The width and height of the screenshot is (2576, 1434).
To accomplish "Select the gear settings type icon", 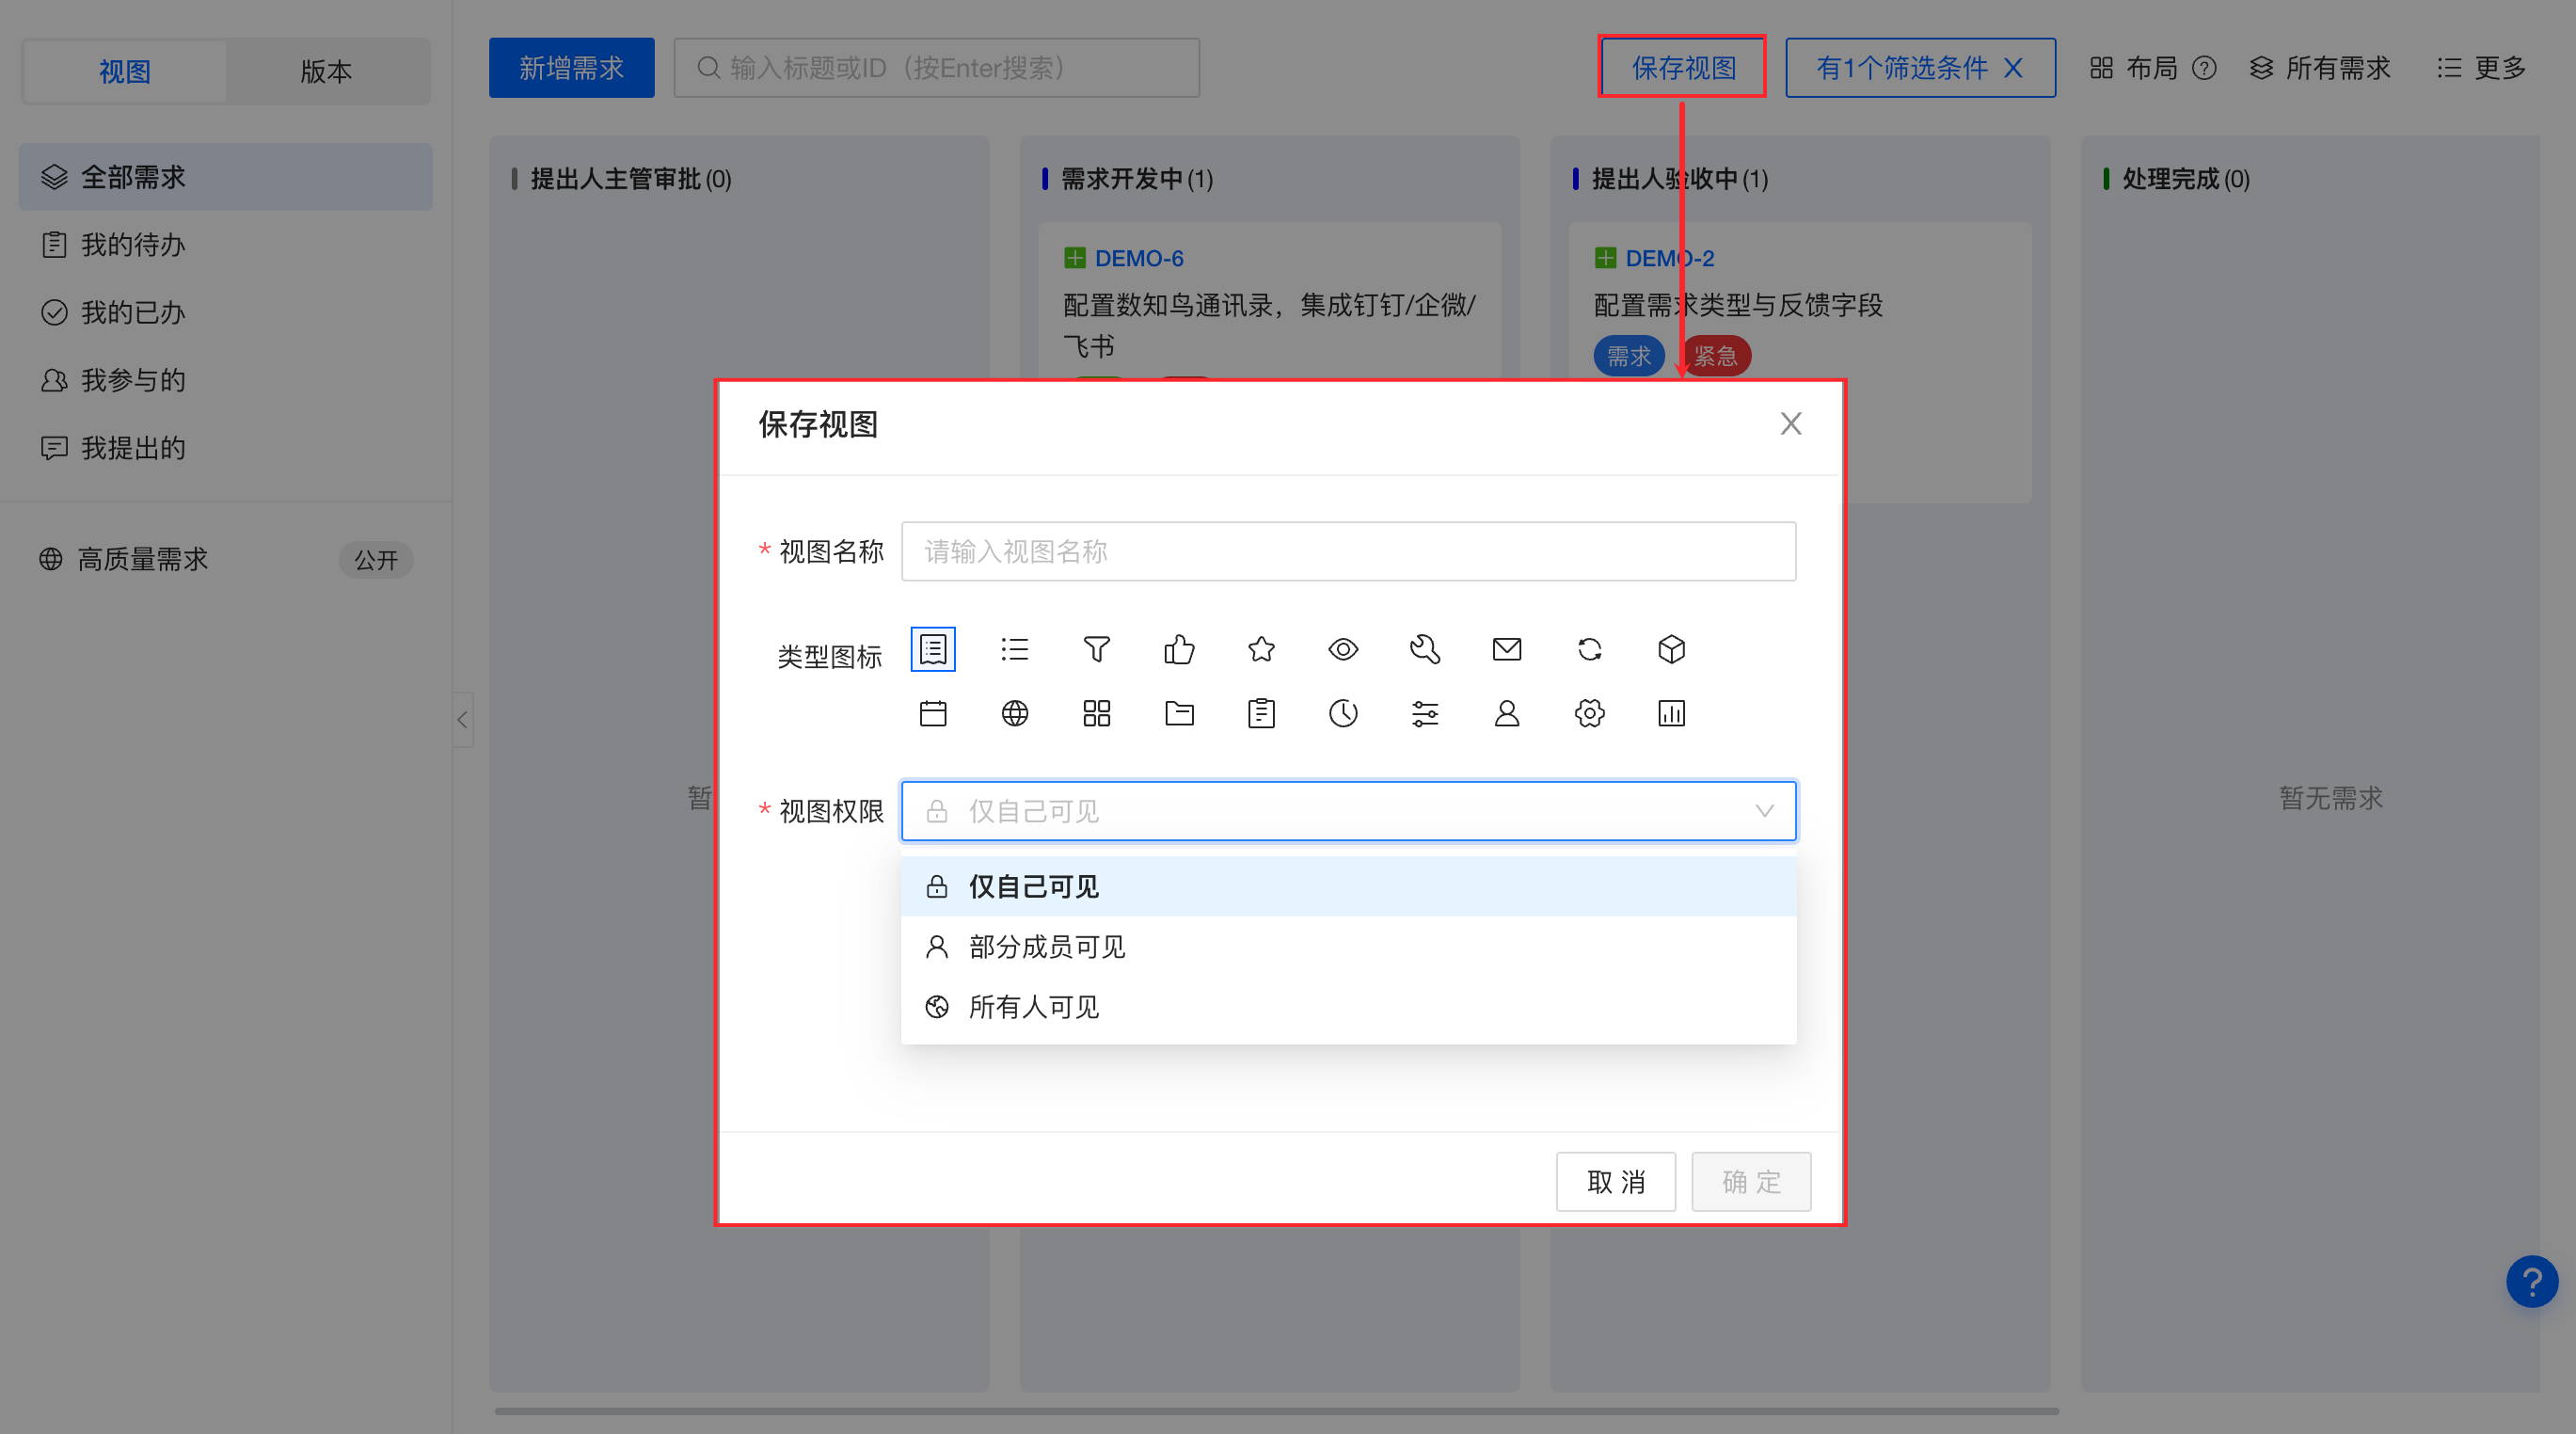I will click(x=1589, y=714).
